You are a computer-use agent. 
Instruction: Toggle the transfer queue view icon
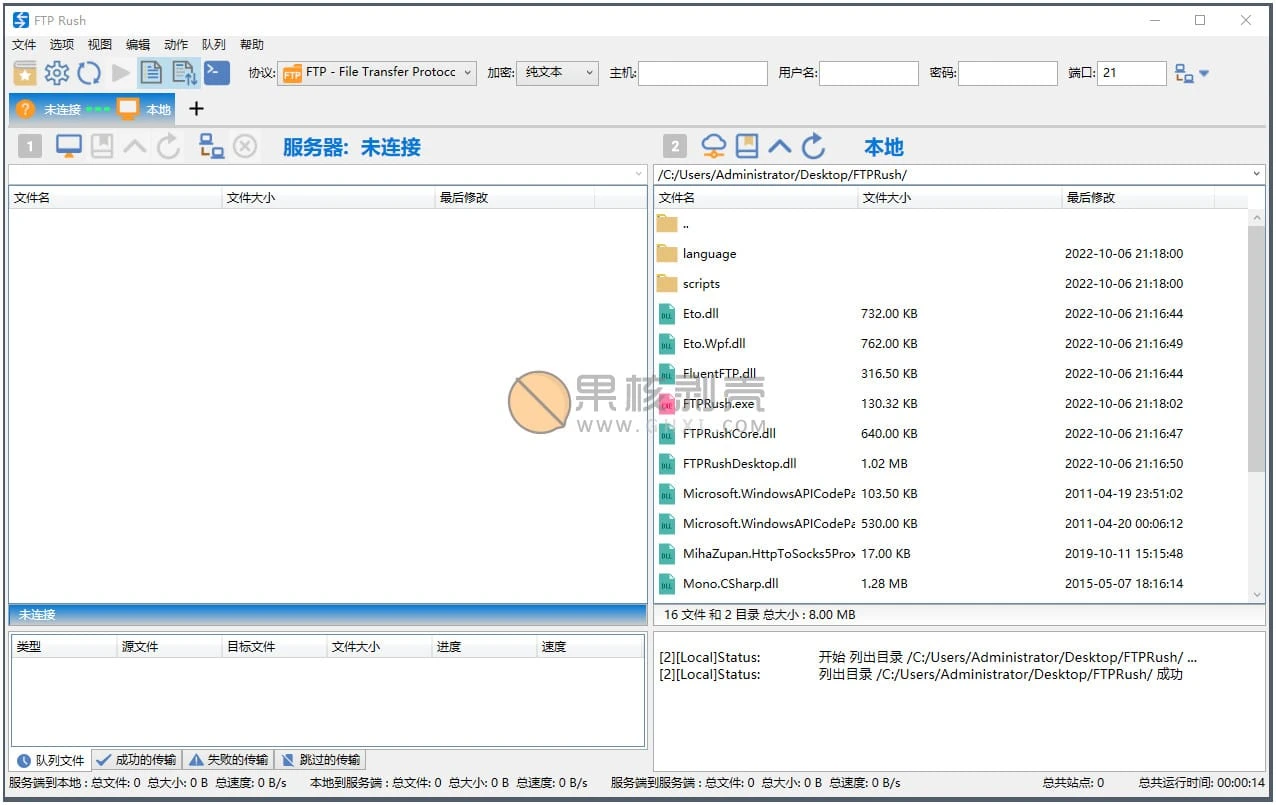184,73
